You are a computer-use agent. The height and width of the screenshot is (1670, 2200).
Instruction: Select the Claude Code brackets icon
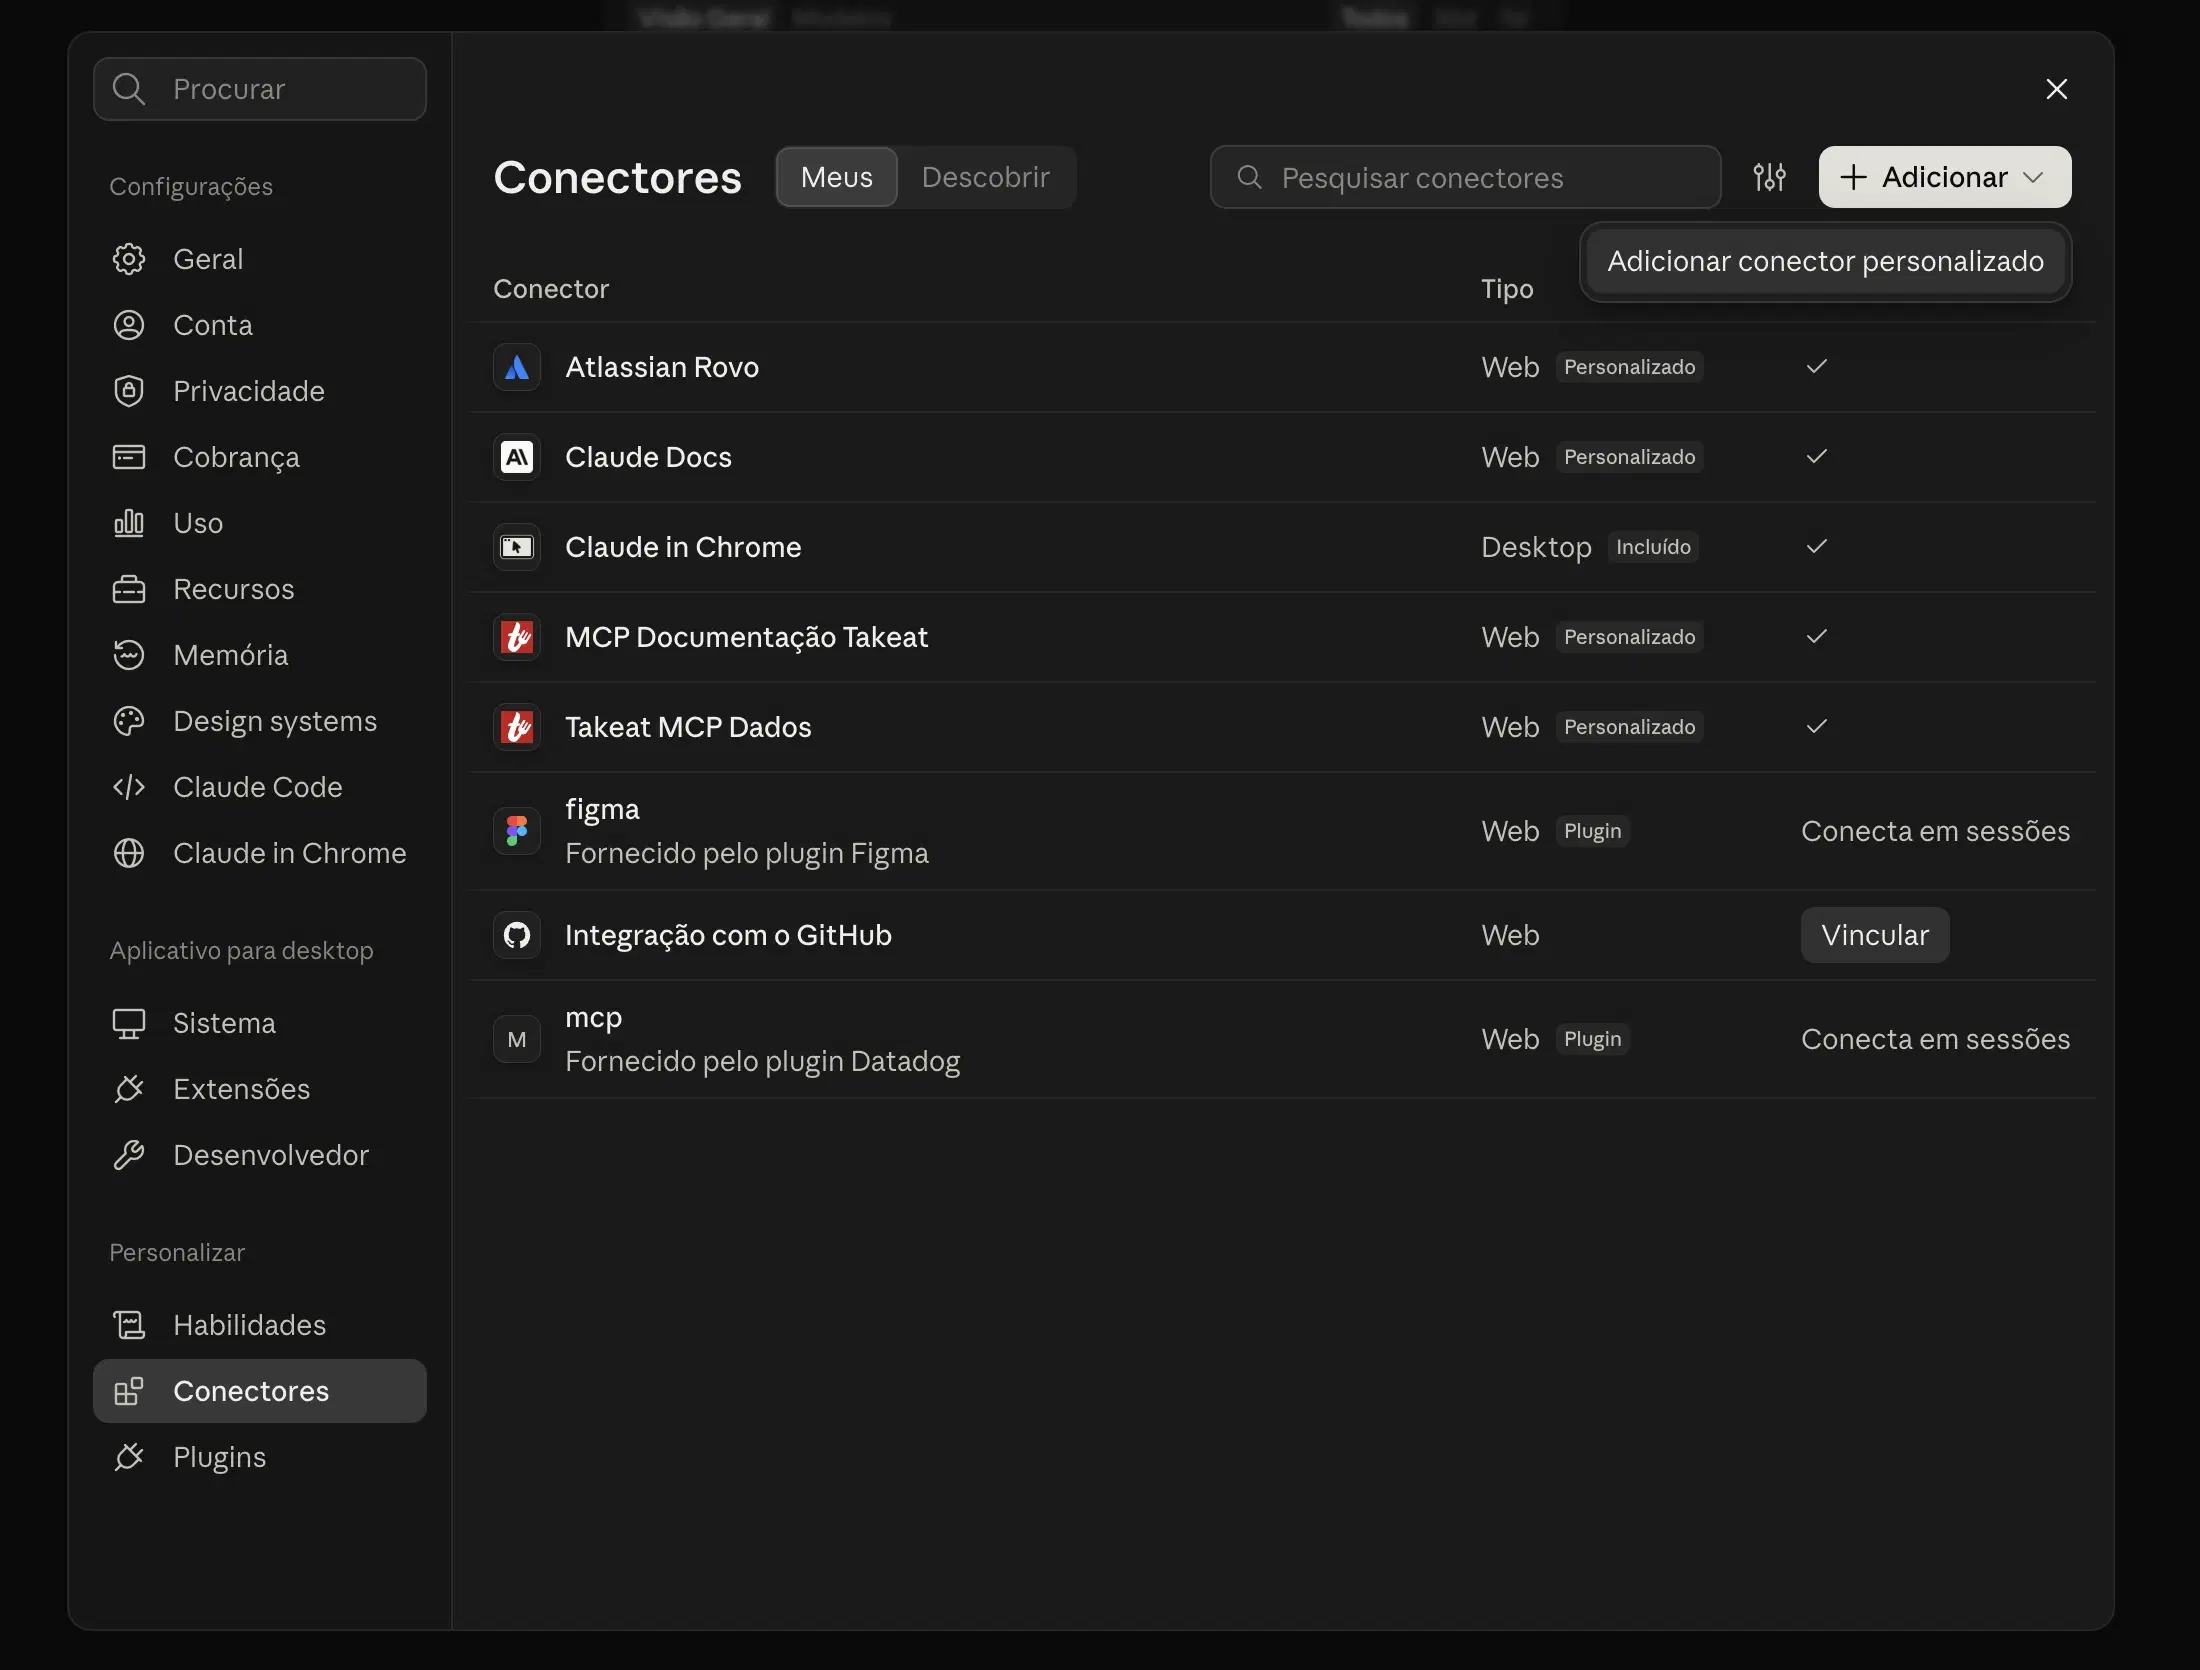[x=129, y=787]
